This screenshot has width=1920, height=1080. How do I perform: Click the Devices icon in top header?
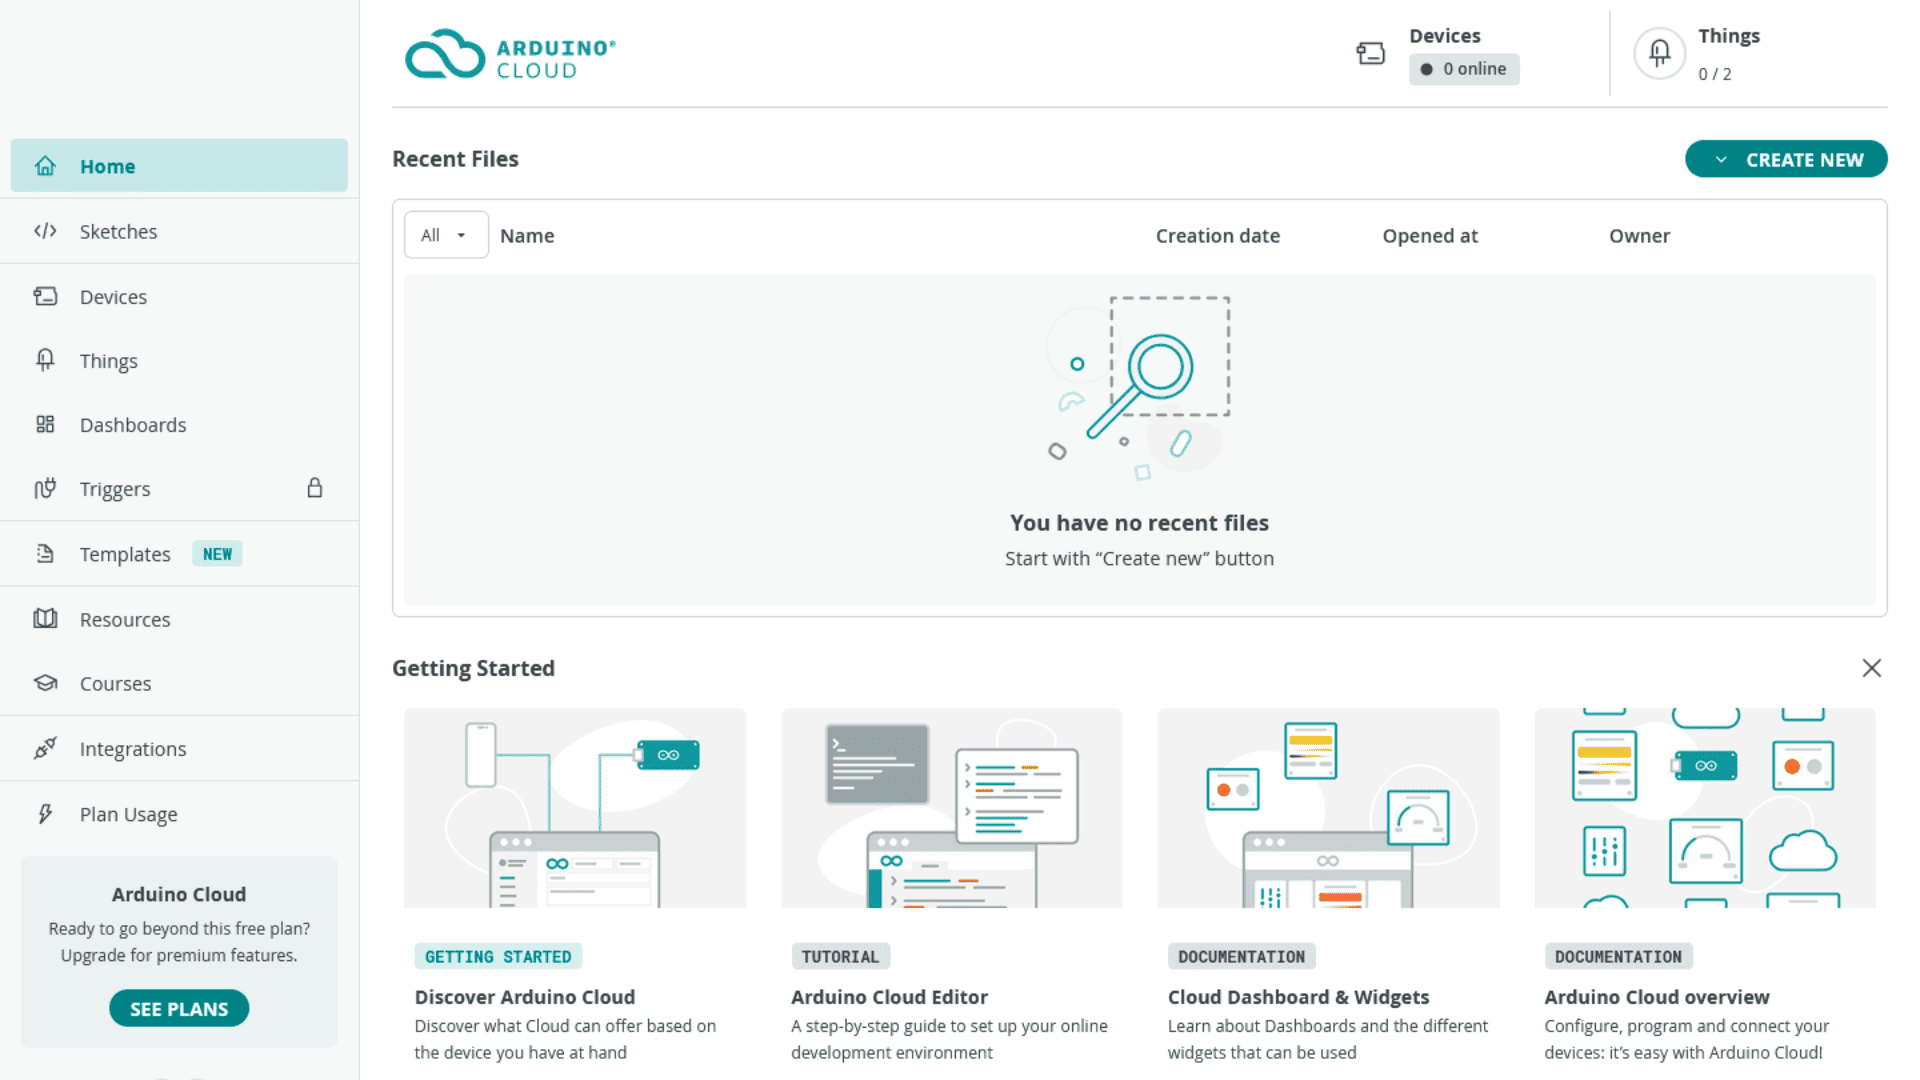(x=1371, y=53)
